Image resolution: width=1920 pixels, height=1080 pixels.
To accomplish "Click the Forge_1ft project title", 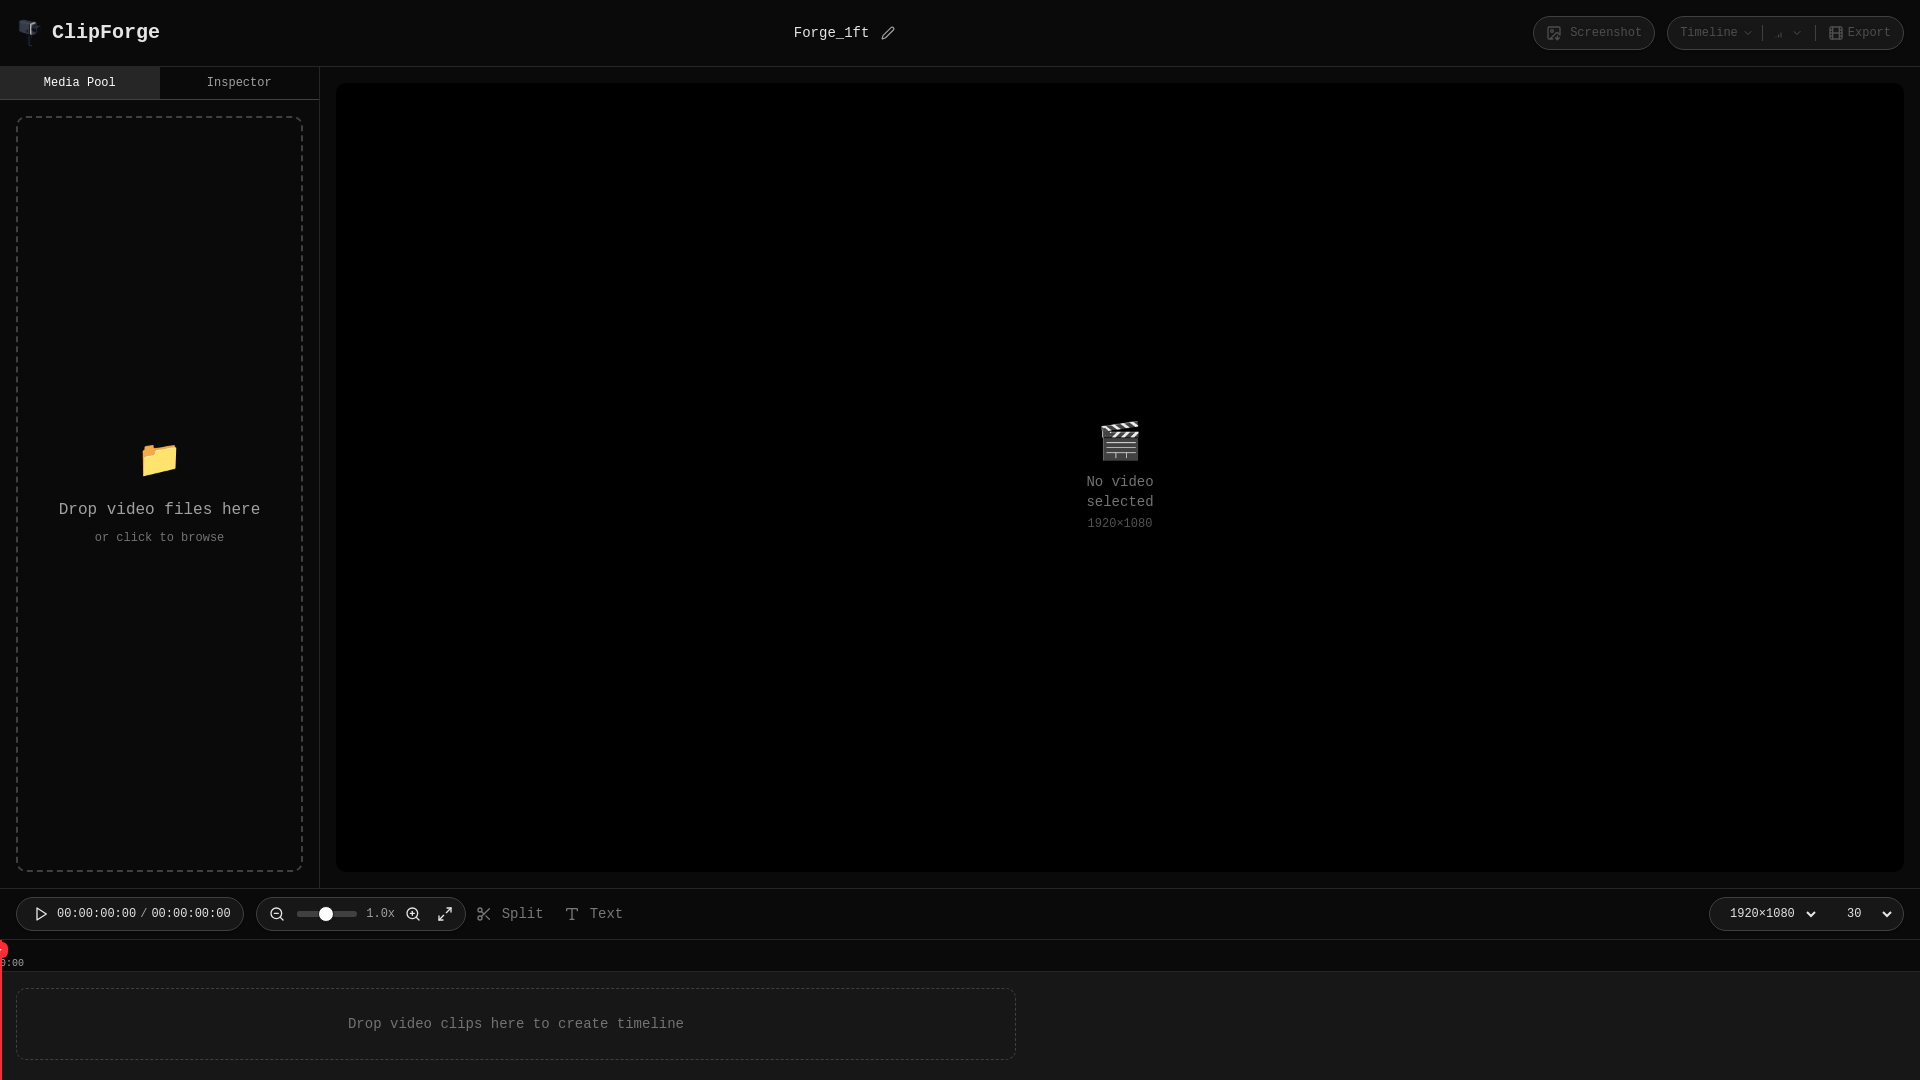I will pyautogui.click(x=831, y=33).
